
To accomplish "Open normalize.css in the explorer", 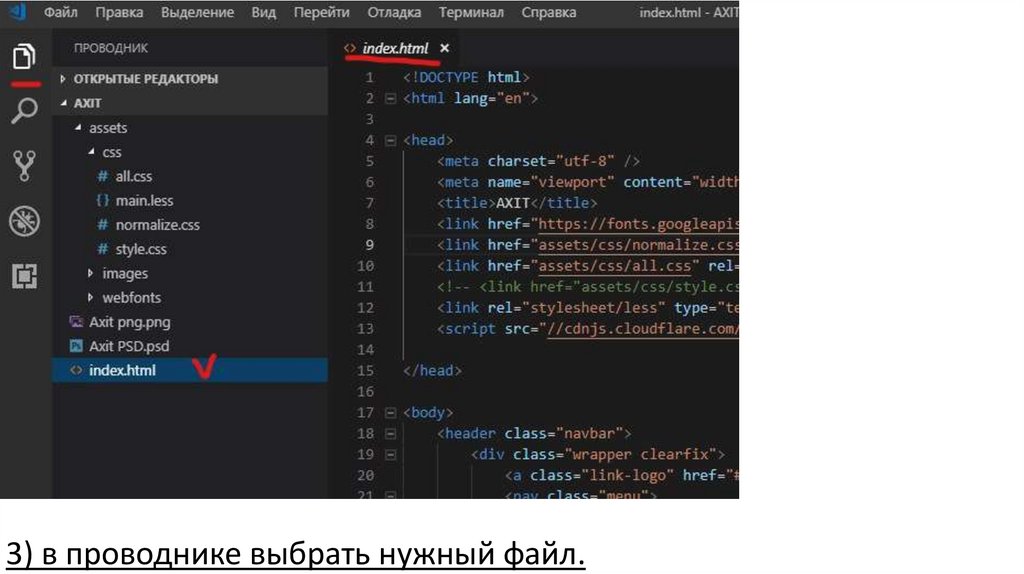I will click(x=157, y=225).
